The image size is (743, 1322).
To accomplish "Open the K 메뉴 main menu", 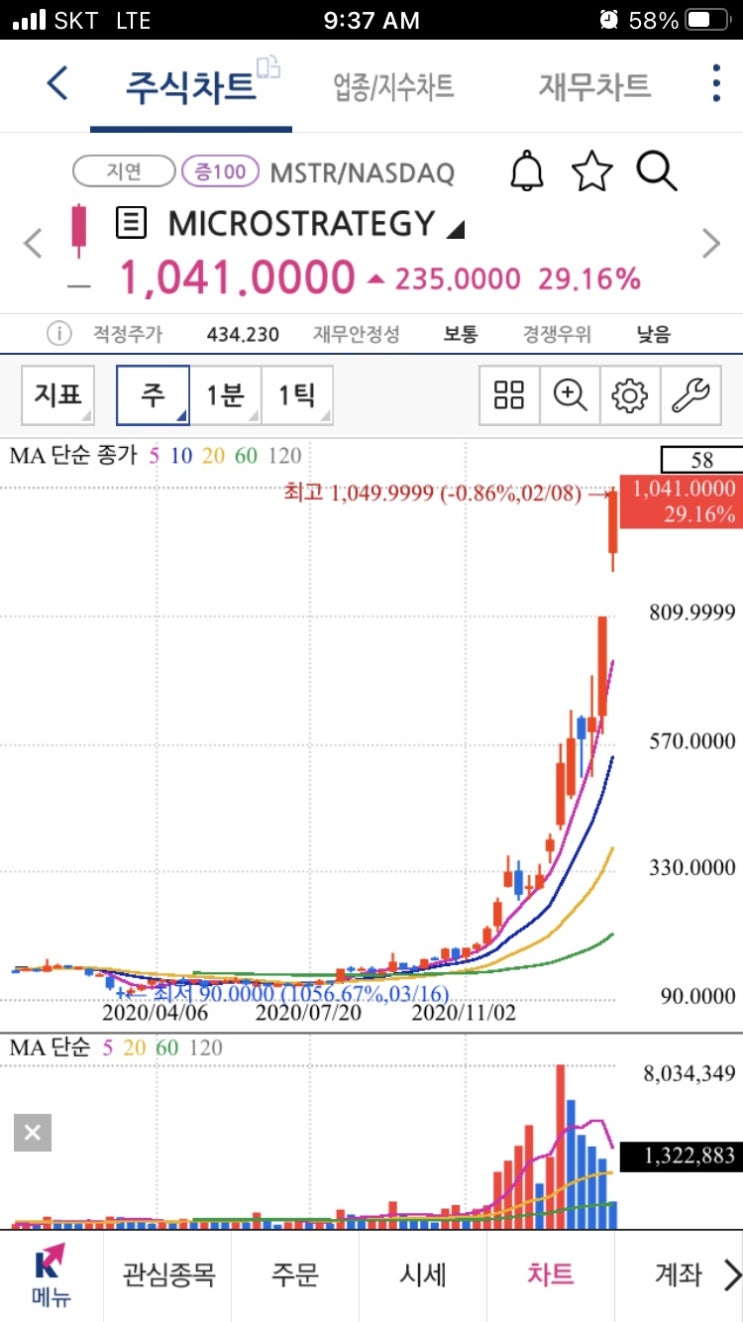I will 51,1276.
